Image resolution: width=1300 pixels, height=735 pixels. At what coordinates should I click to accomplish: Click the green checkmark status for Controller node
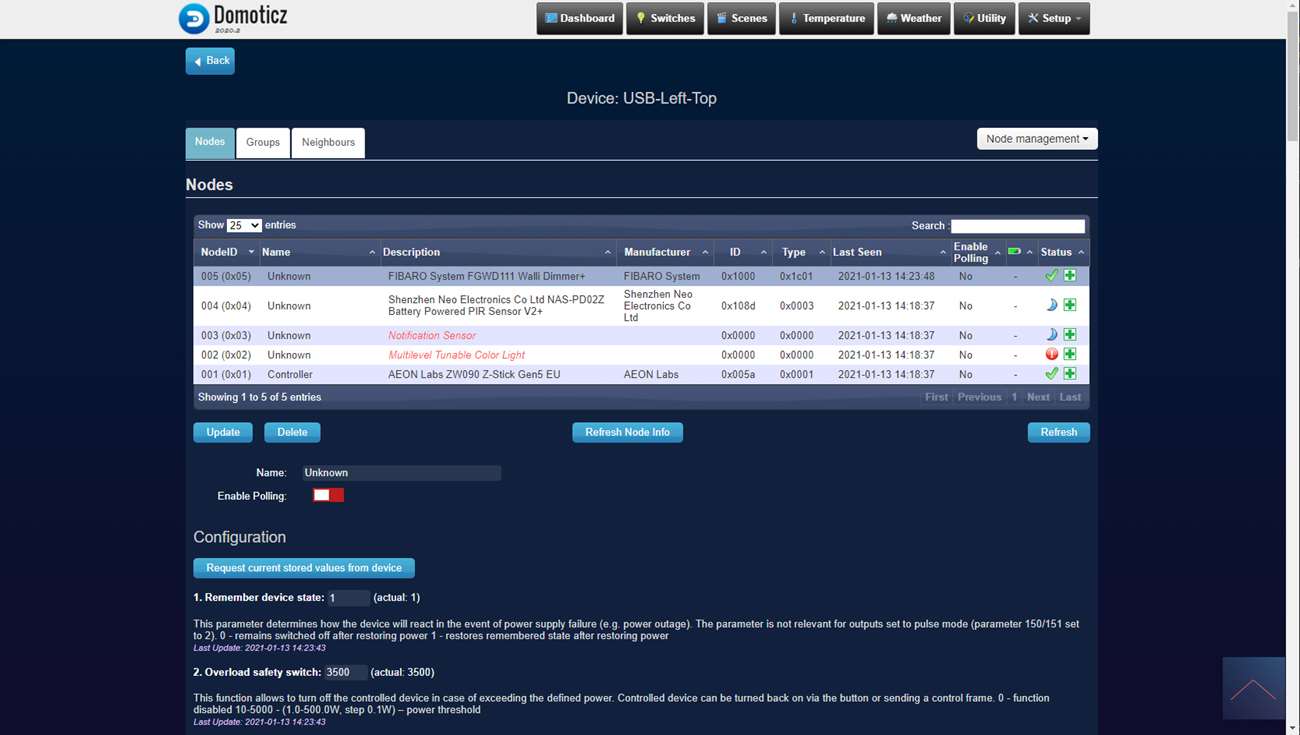(x=1051, y=374)
